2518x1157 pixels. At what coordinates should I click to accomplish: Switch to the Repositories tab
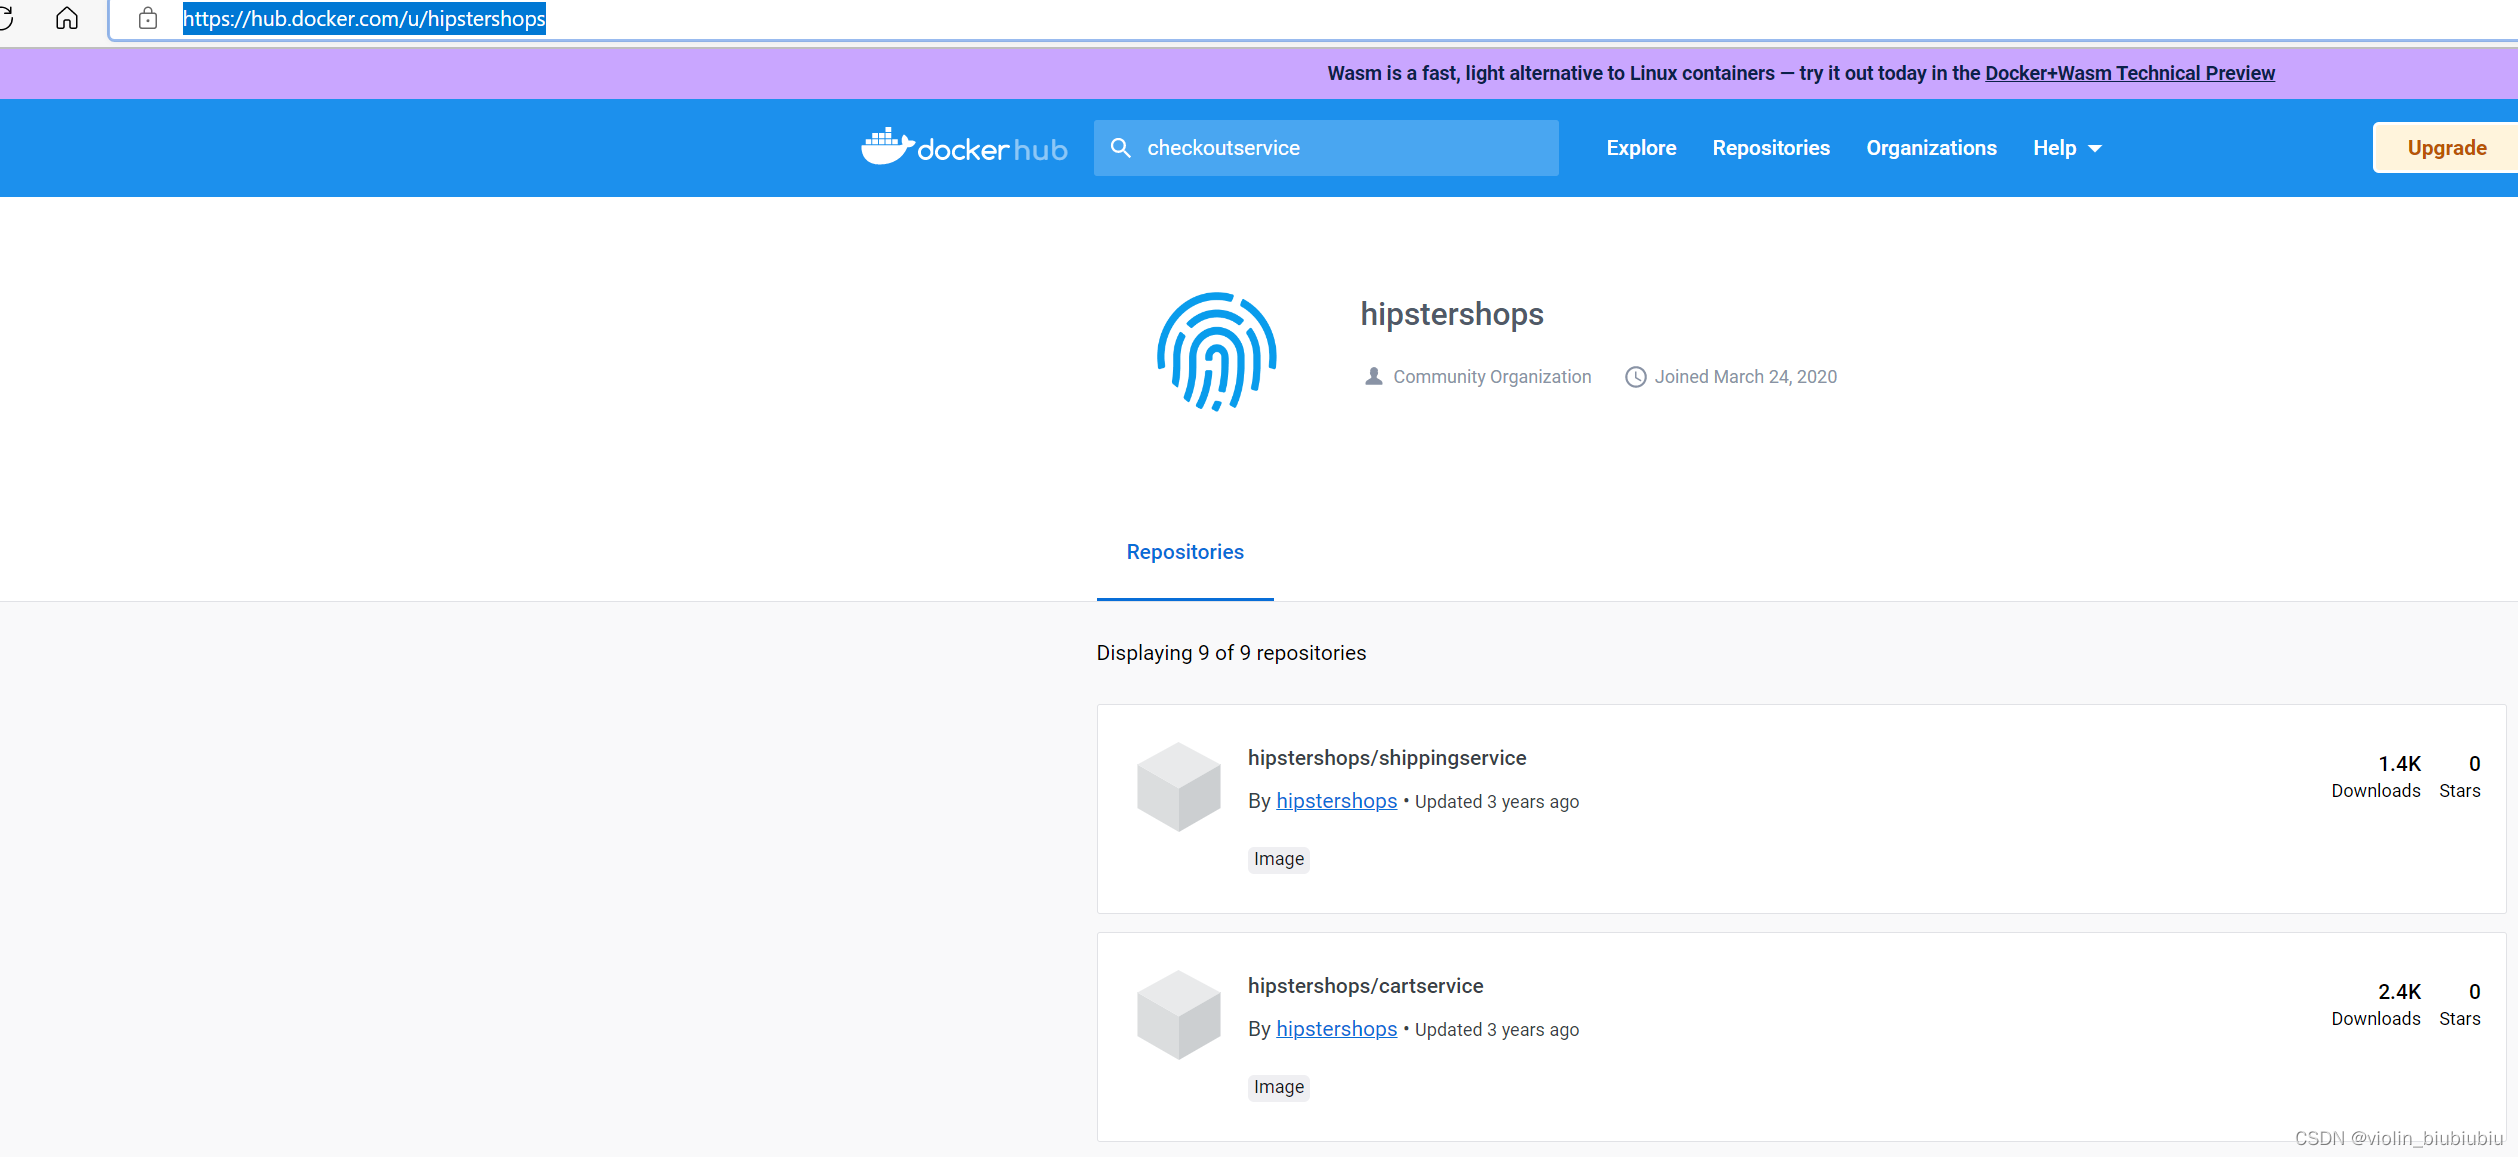click(1184, 552)
